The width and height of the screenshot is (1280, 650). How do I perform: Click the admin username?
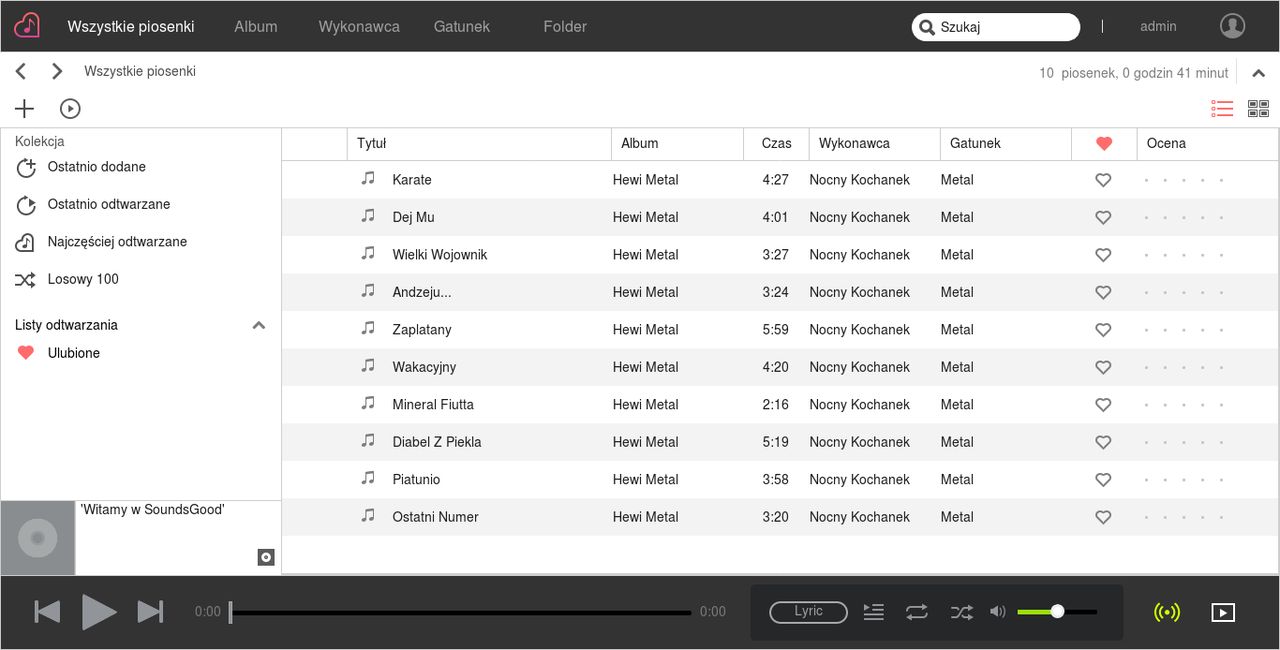point(1158,26)
